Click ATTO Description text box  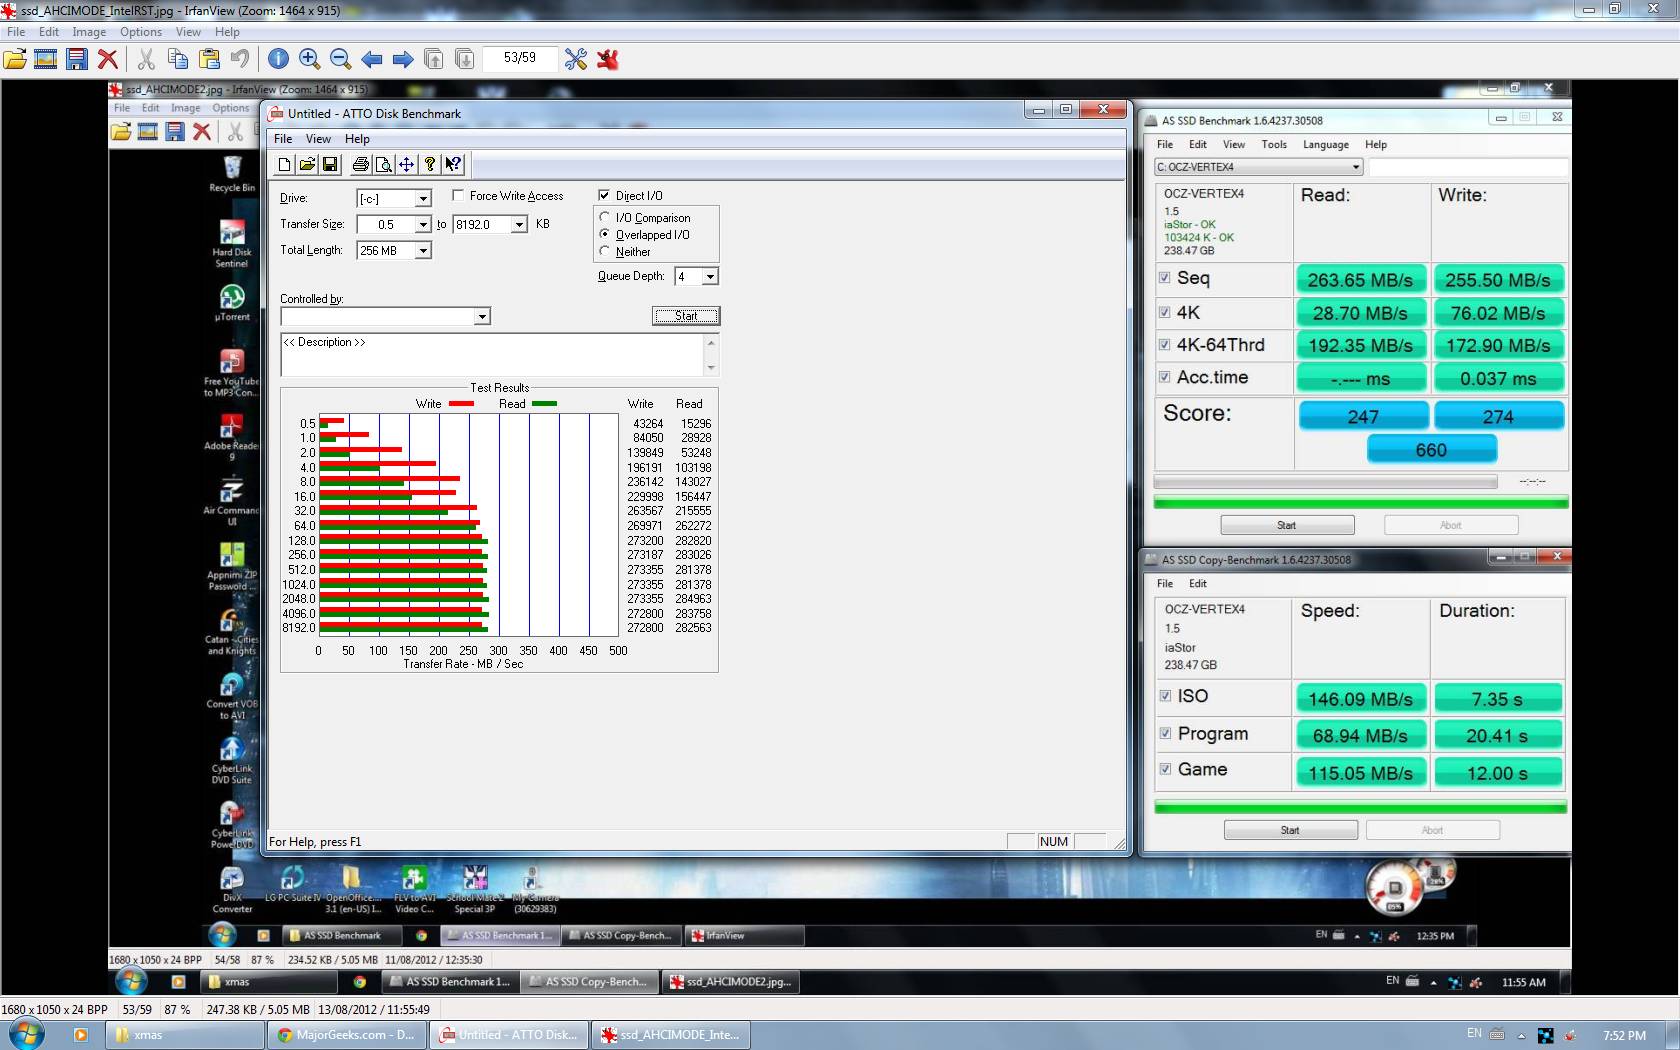tap(493, 355)
